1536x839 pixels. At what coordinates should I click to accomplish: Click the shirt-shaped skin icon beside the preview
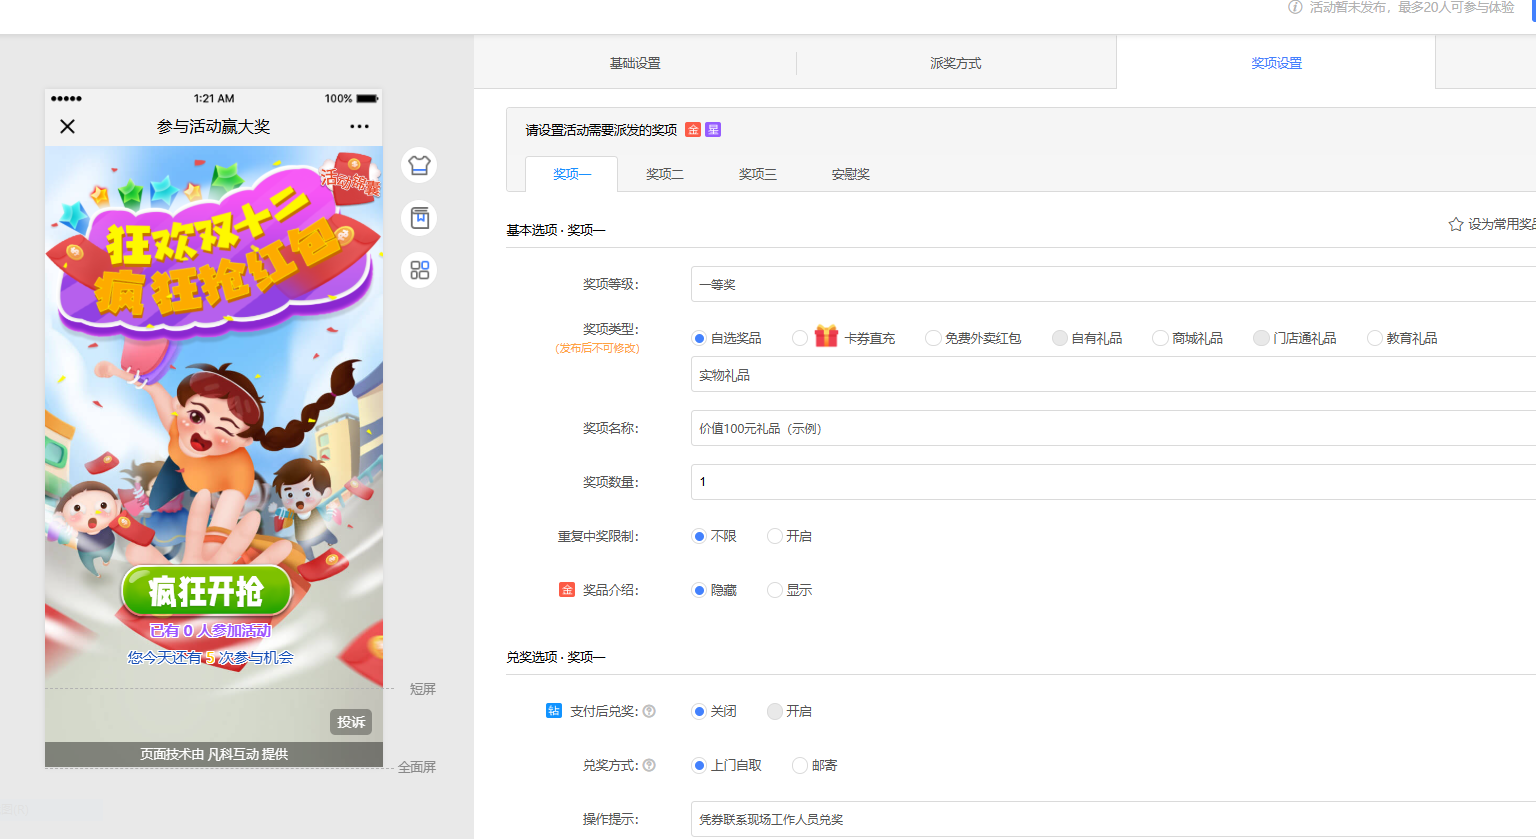click(419, 165)
